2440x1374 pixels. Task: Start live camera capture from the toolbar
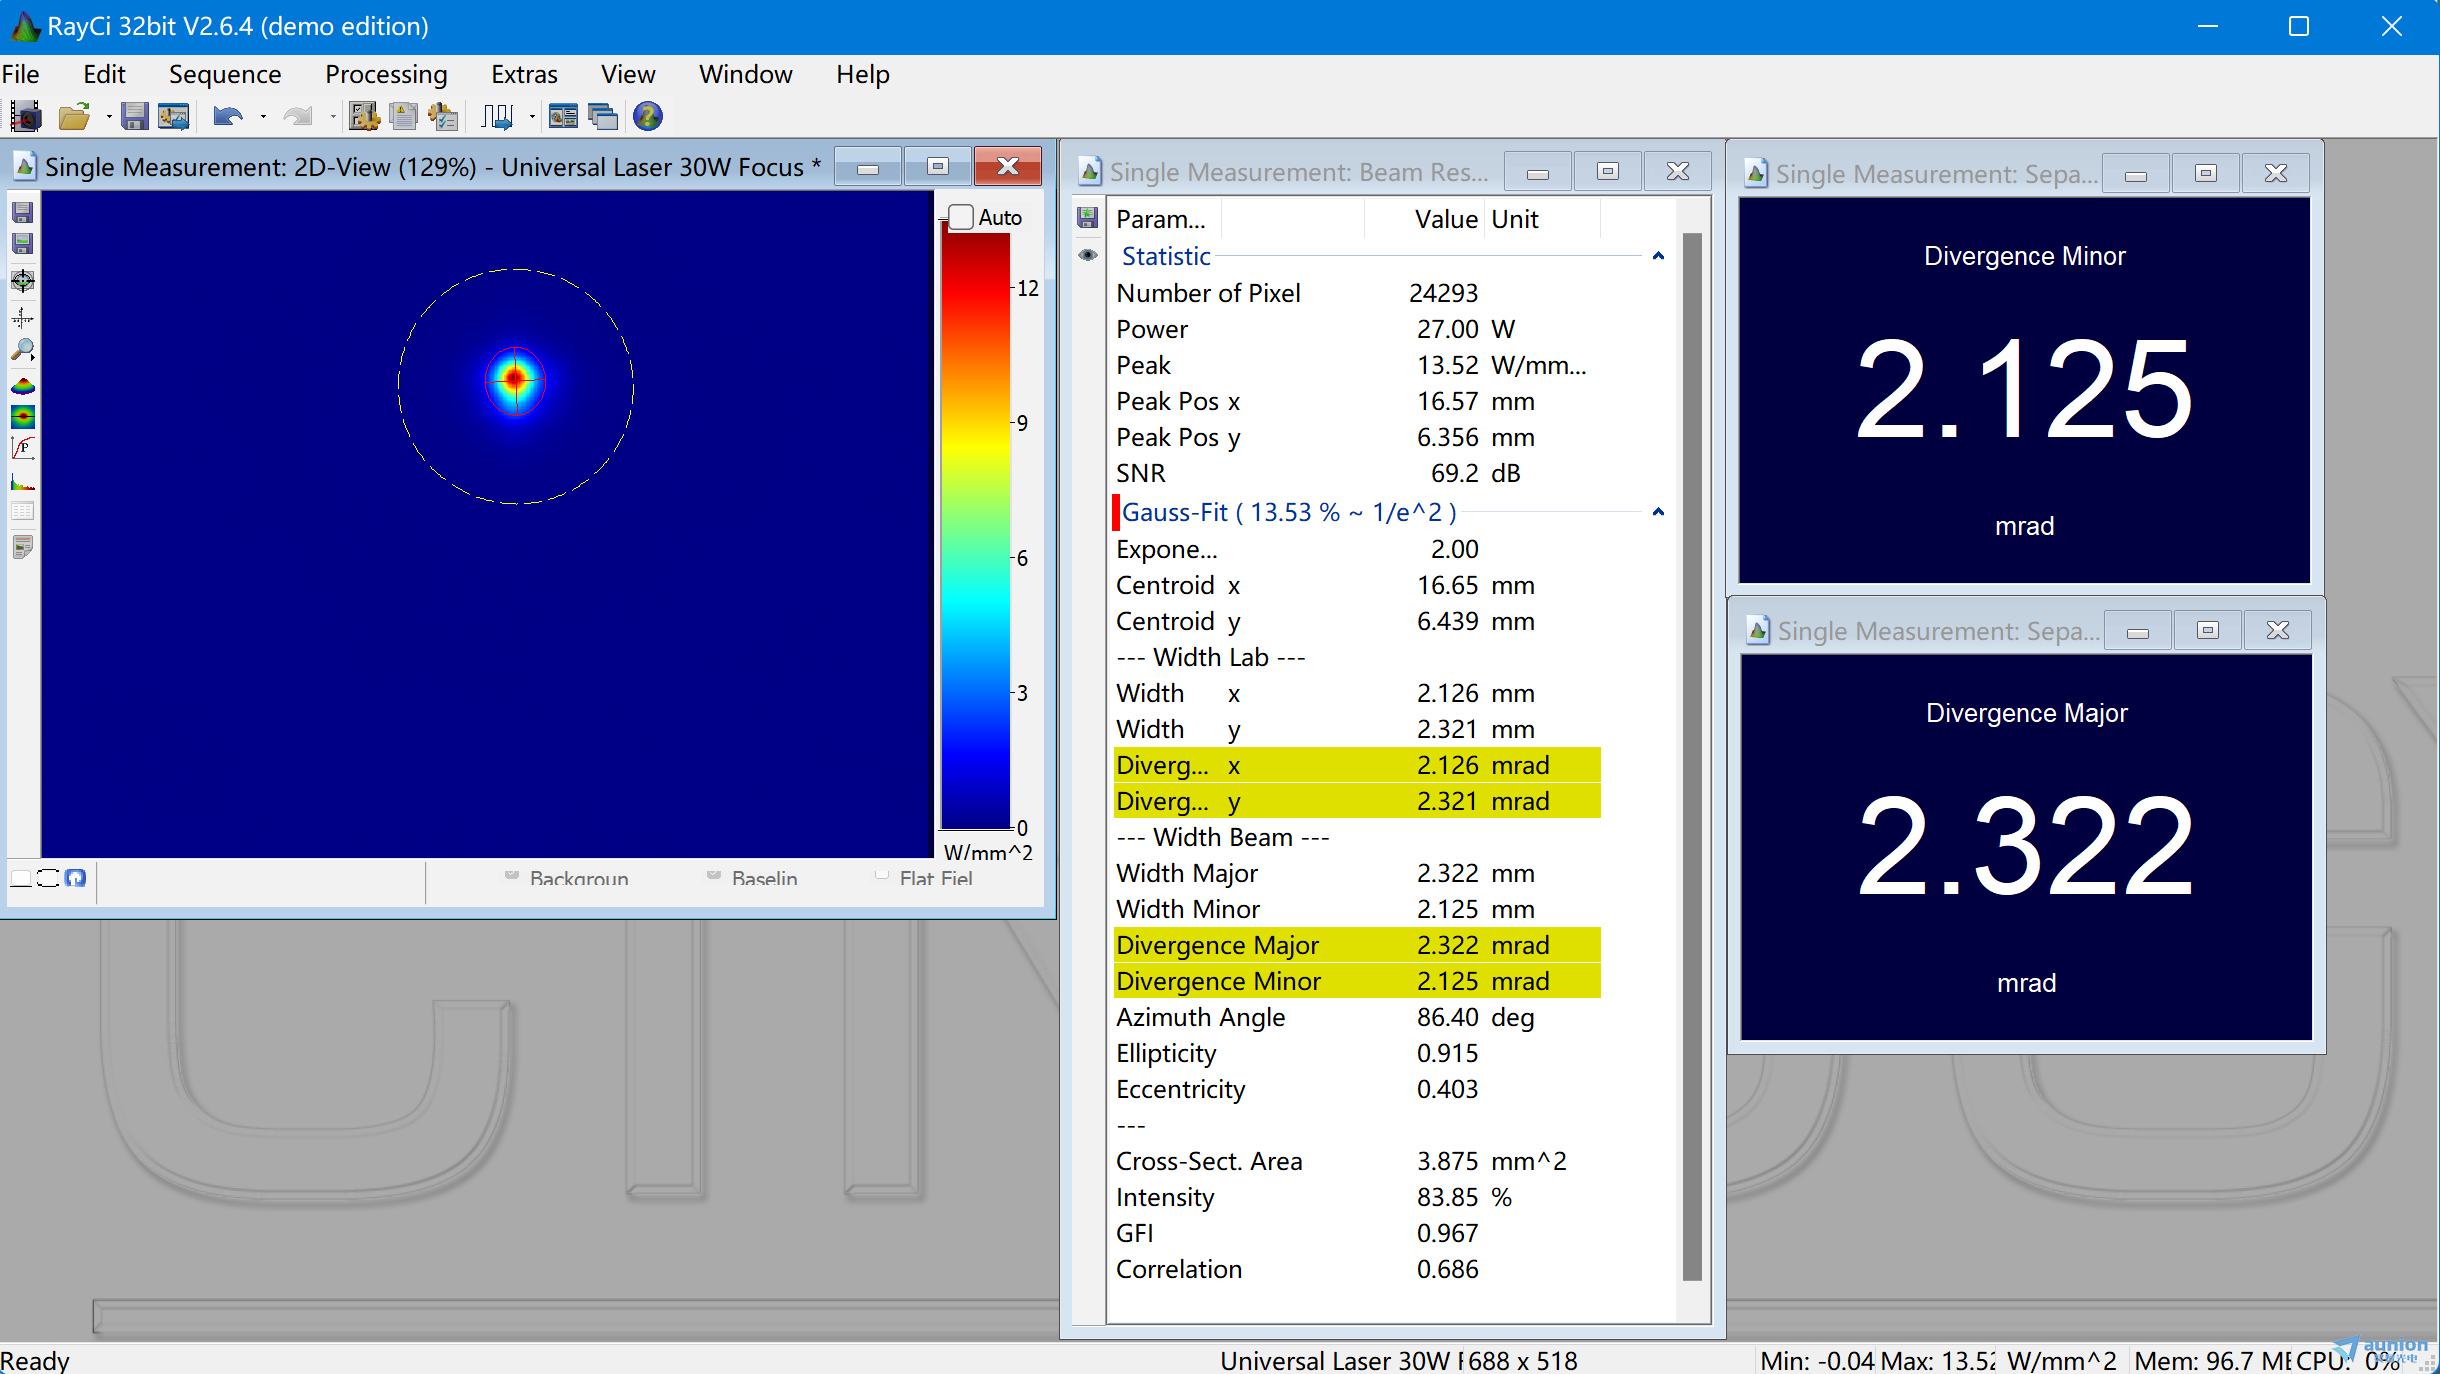tap(26, 117)
